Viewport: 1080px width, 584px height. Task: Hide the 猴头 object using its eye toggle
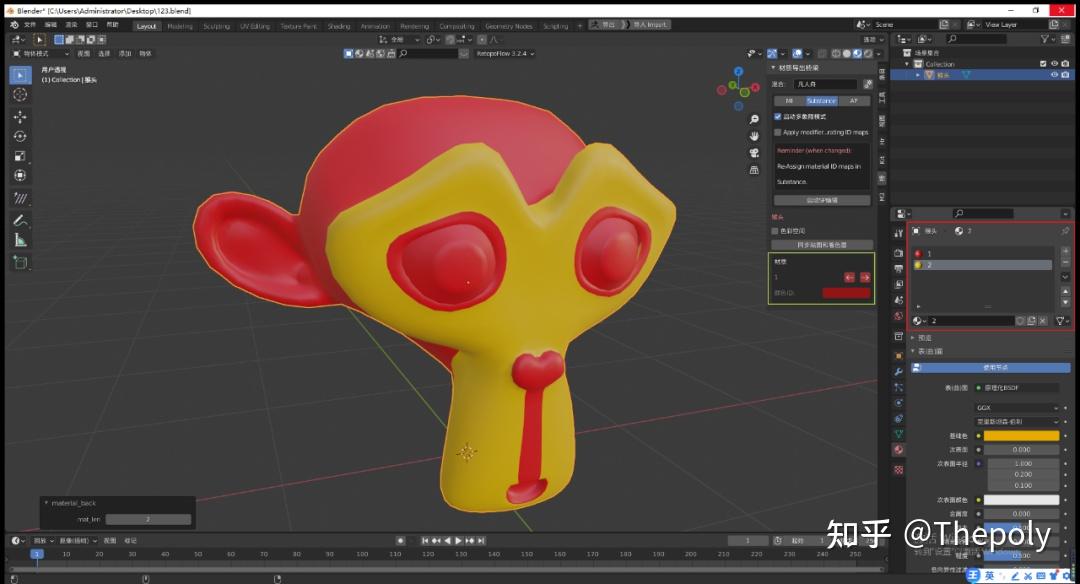tap(1053, 74)
